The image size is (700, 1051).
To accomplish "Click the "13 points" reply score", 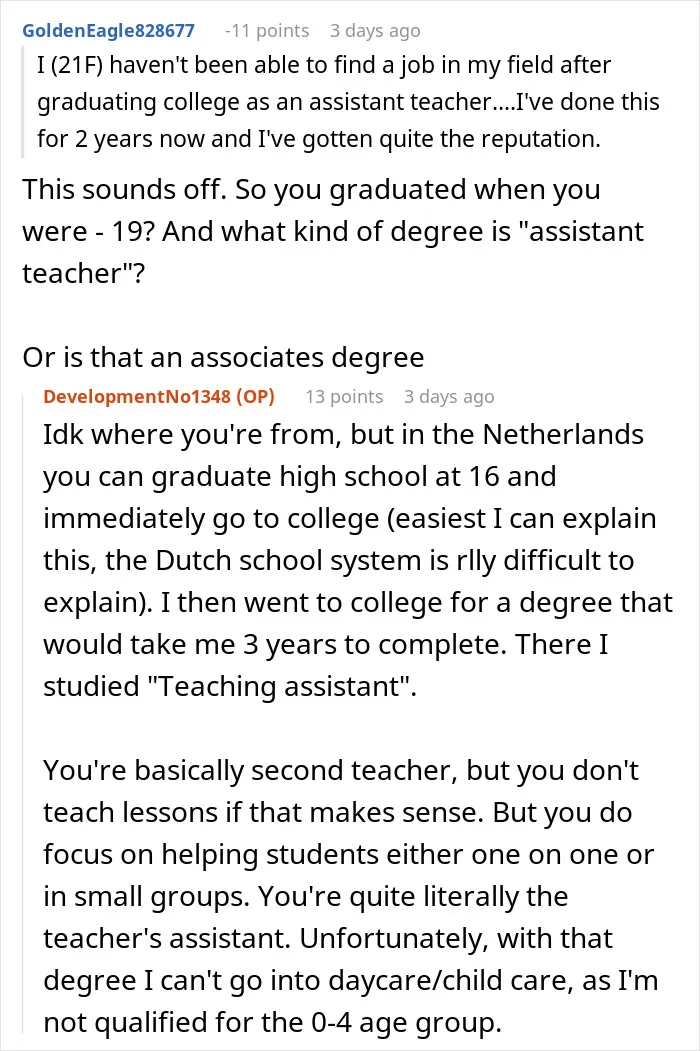I will (344, 397).
